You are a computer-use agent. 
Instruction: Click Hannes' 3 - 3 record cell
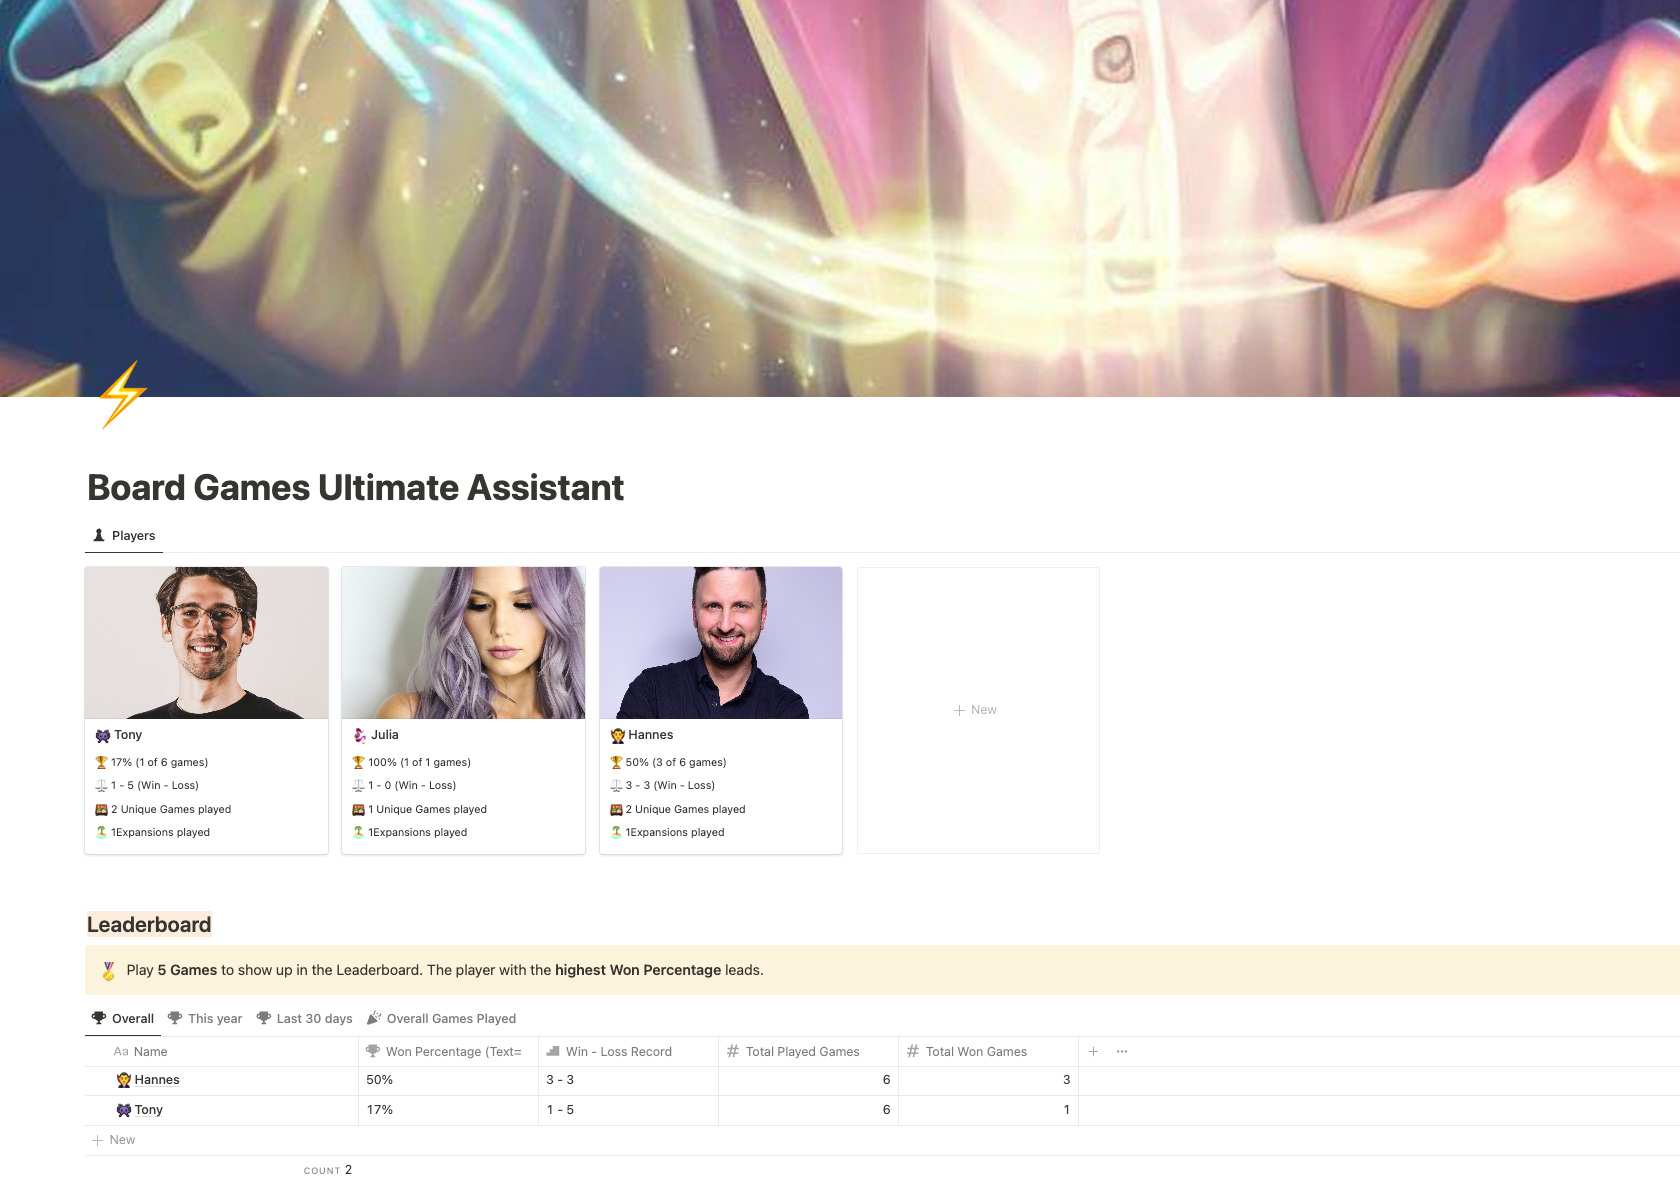628,1080
